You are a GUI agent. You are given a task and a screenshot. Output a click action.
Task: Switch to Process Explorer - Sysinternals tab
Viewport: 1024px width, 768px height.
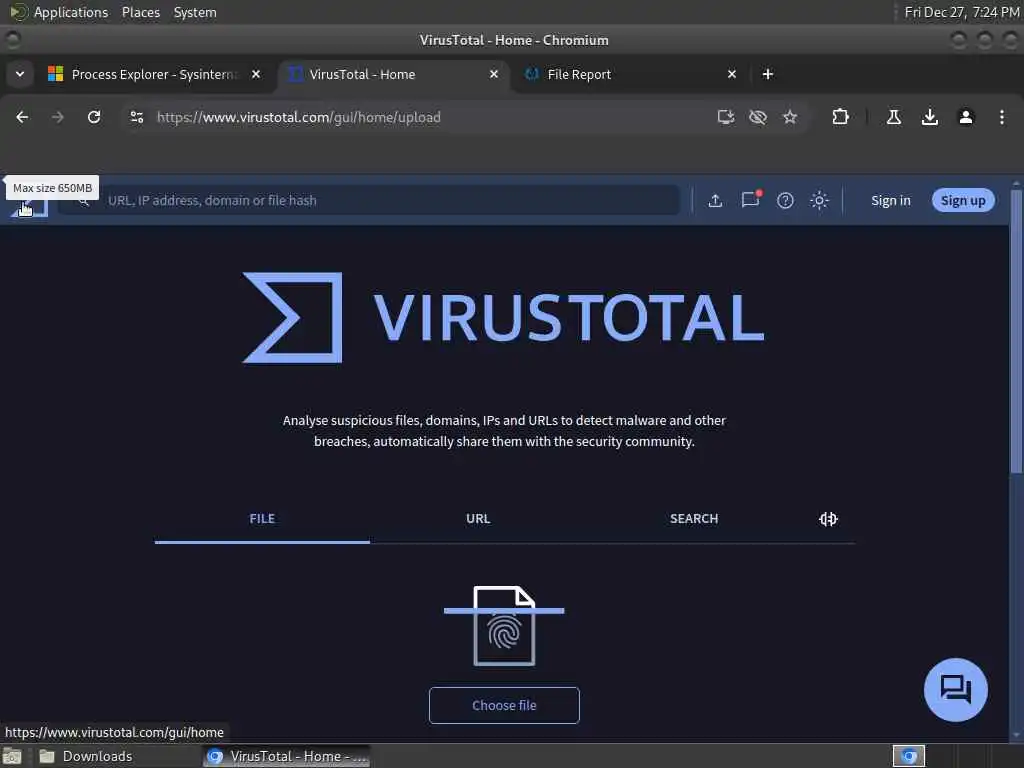153,74
